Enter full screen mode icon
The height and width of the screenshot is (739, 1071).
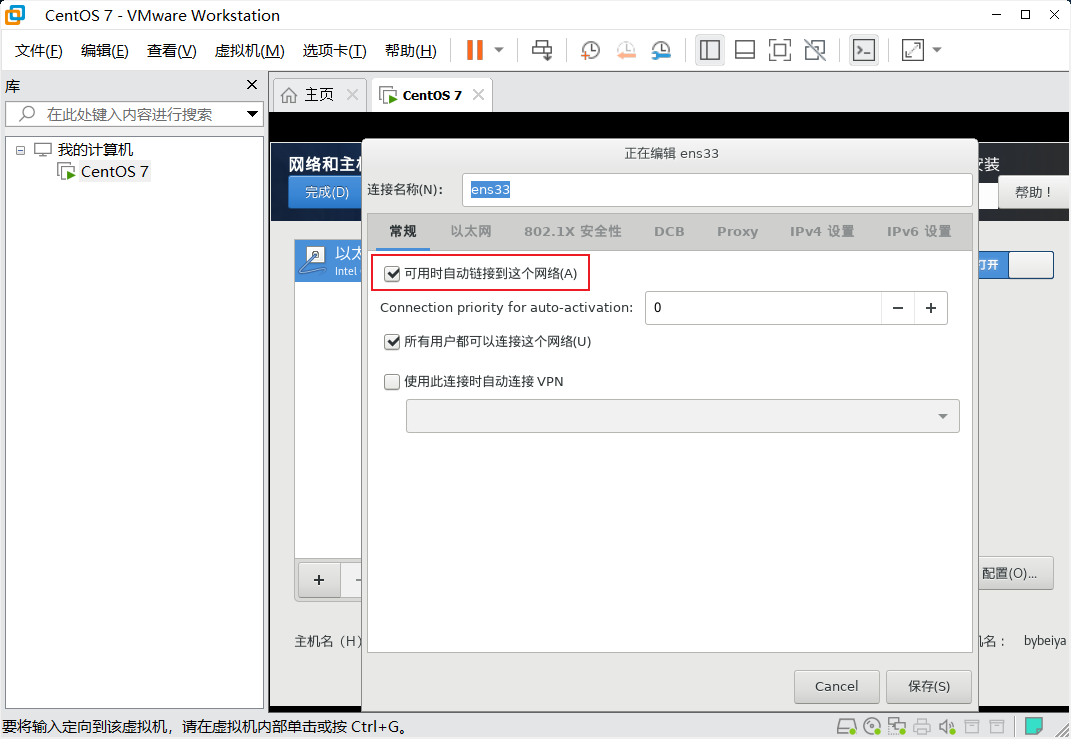(779, 50)
